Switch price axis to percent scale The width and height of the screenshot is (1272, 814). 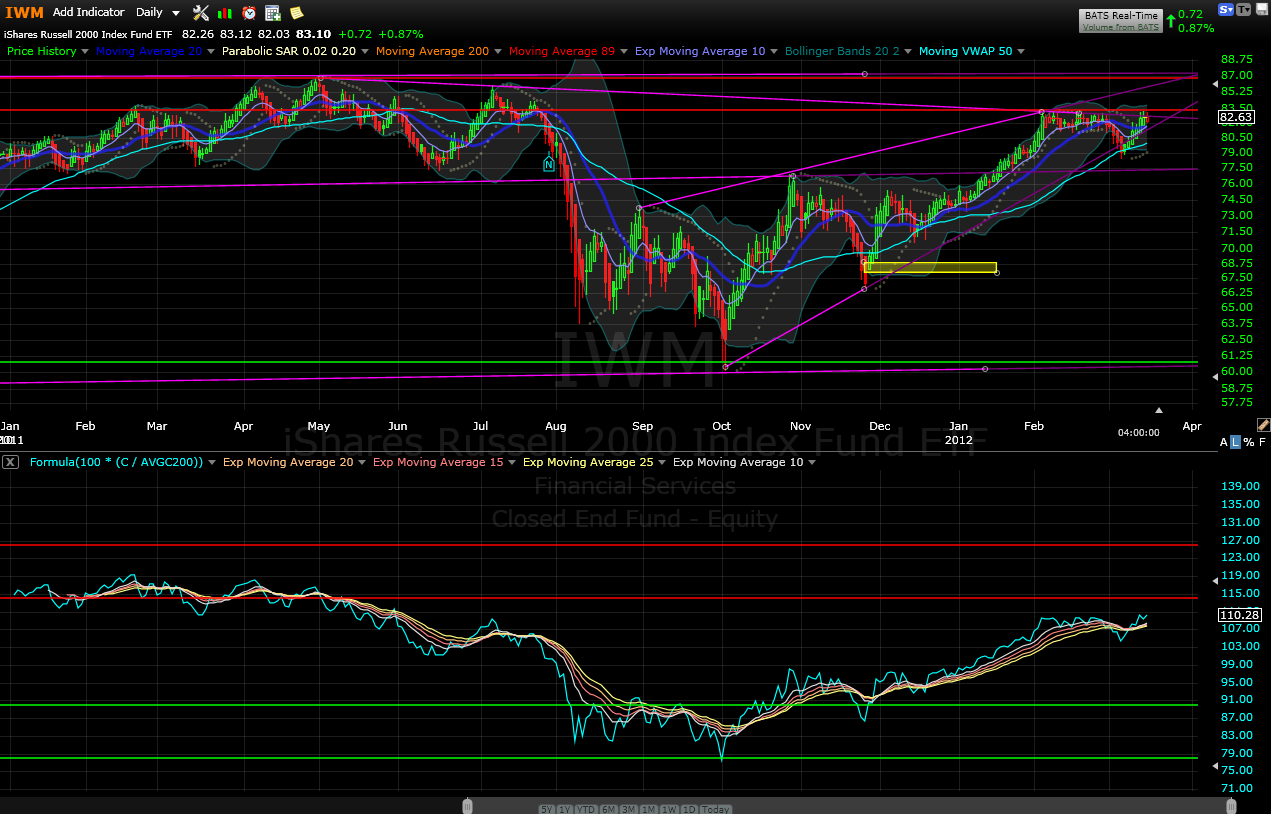(x=1249, y=442)
